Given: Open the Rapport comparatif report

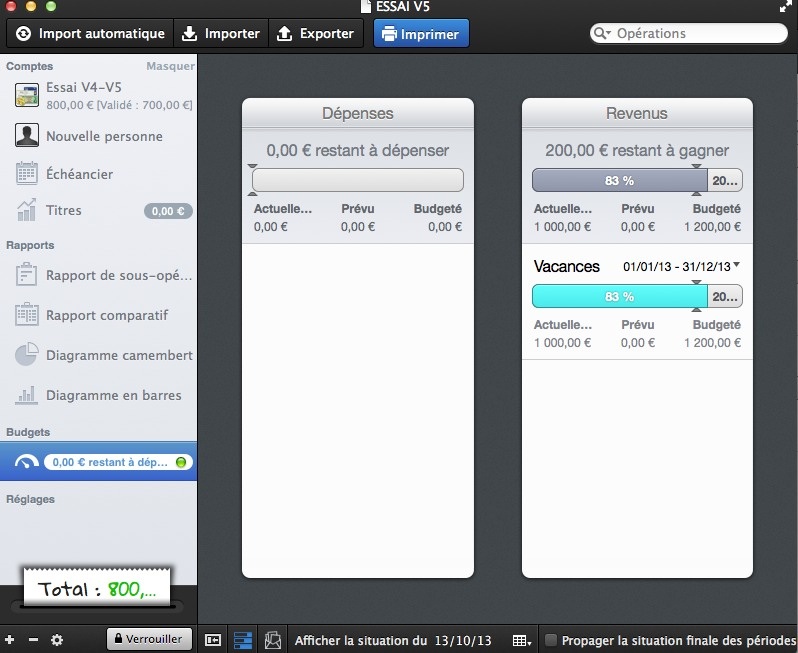Looking at the screenshot, I should 99,315.
